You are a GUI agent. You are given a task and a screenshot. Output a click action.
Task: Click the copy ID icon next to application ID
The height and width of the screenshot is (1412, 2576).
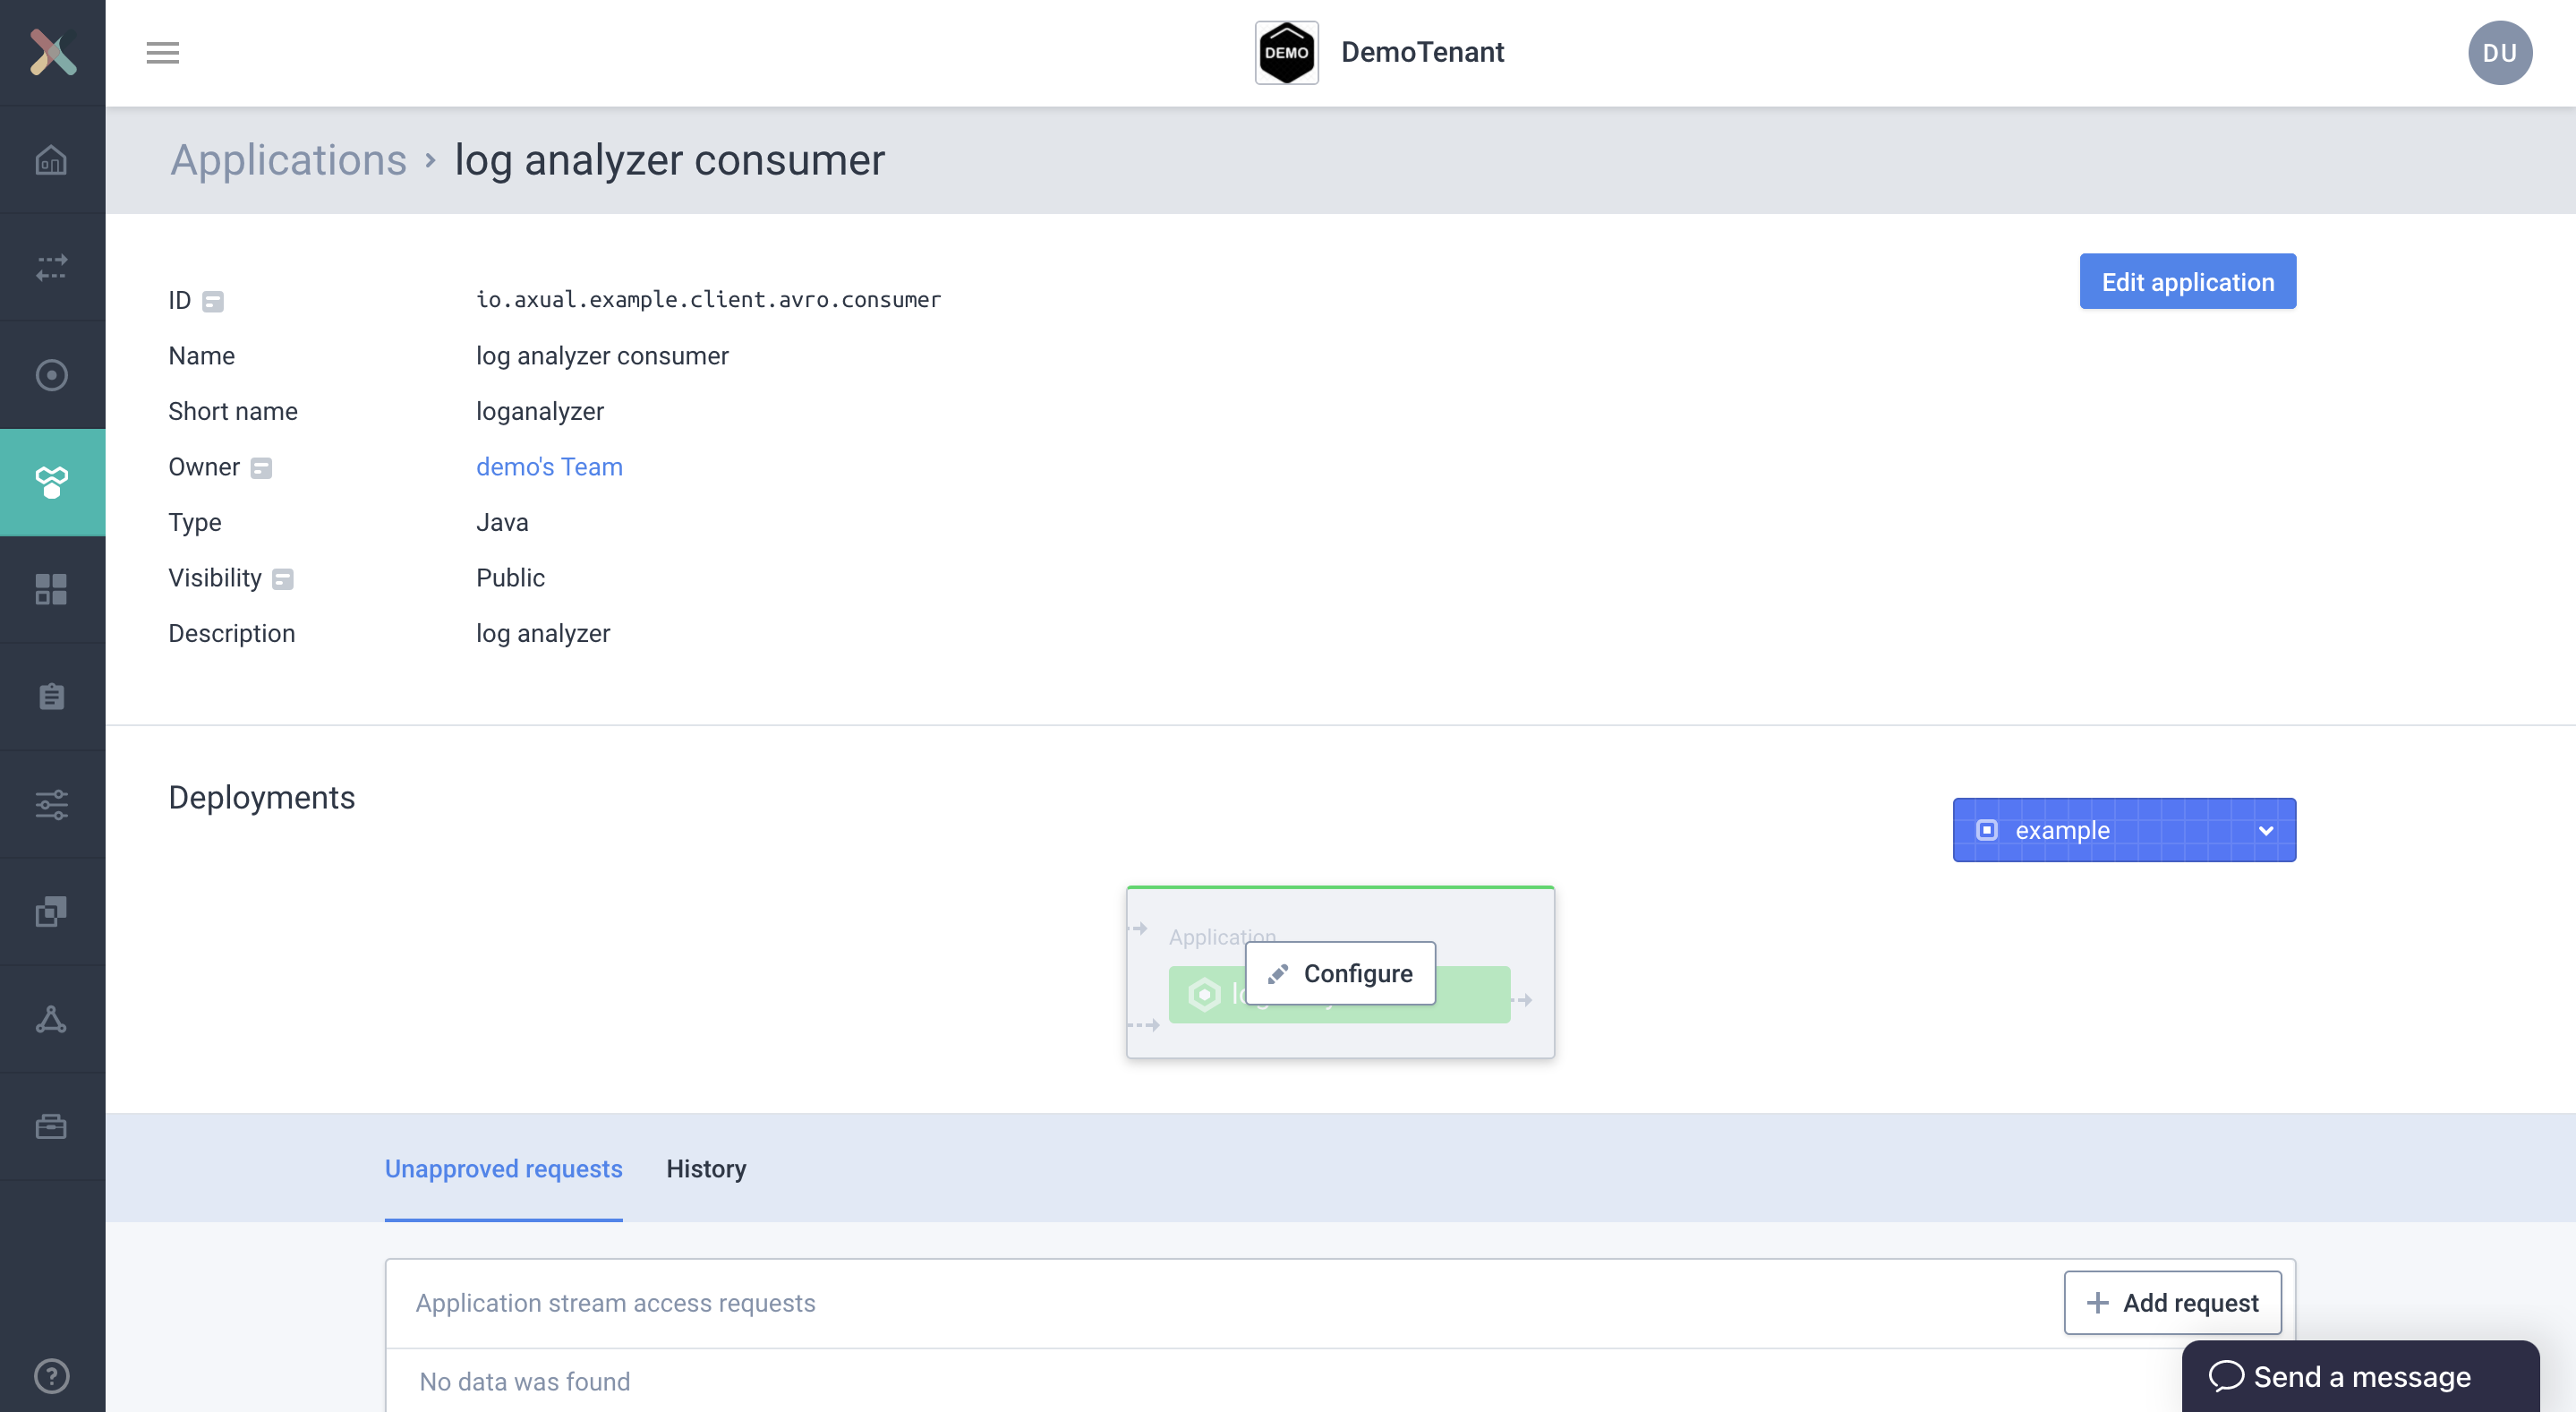point(216,299)
